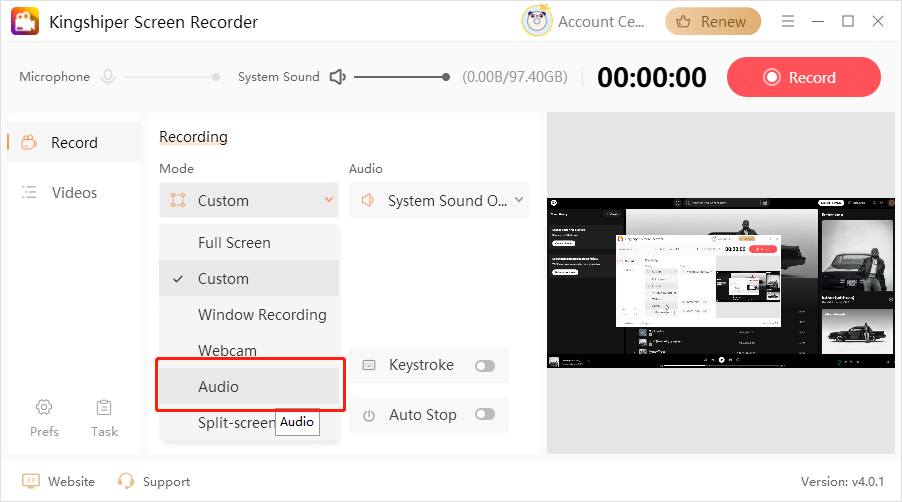Mute the System Sound speaker icon

coord(338,76)
